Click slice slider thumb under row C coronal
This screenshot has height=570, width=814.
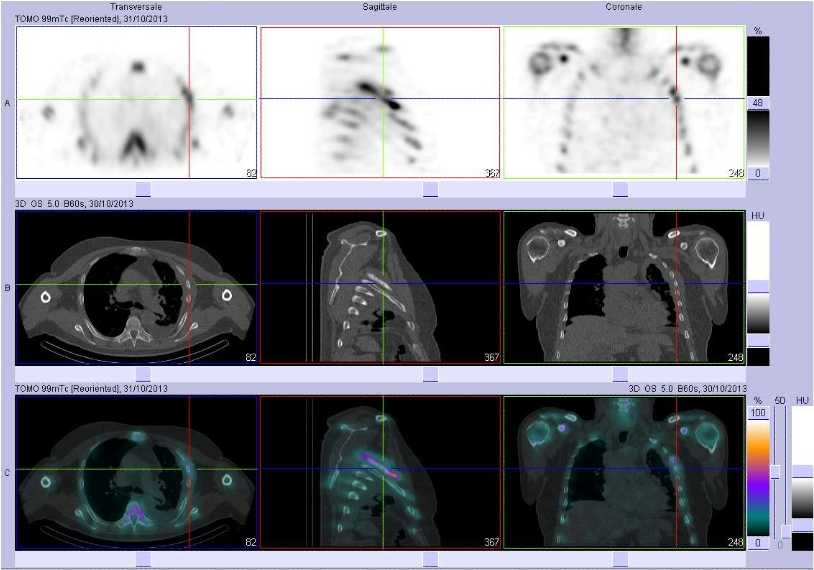(620, 560)
